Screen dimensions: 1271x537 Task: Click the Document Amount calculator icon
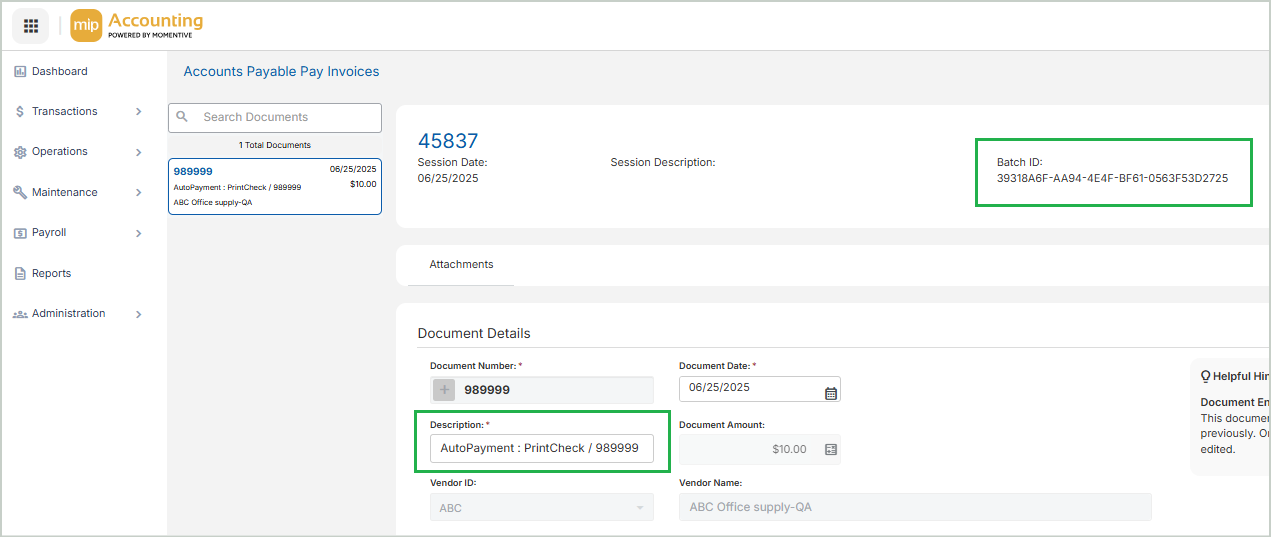coord(830,450)
